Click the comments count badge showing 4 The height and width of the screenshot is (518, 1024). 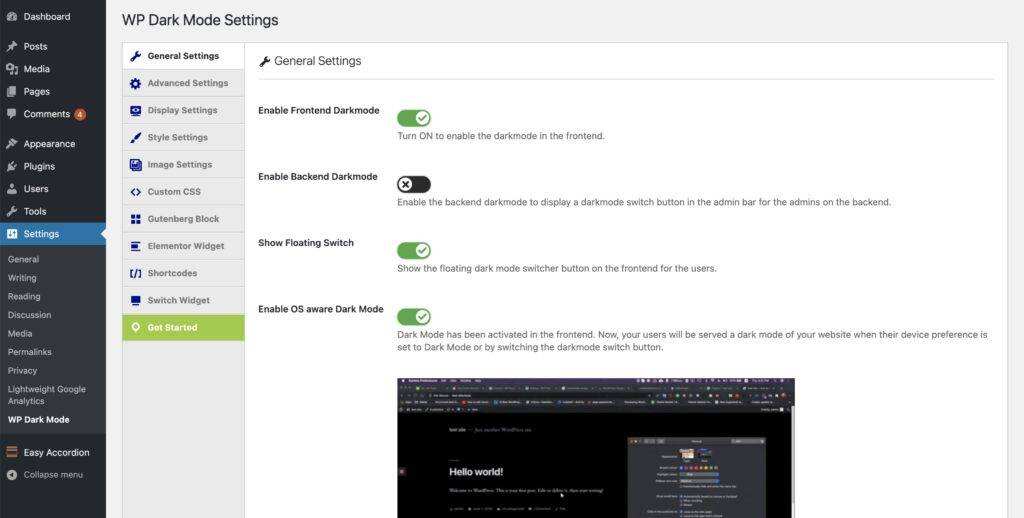click(x=80, y=114)
